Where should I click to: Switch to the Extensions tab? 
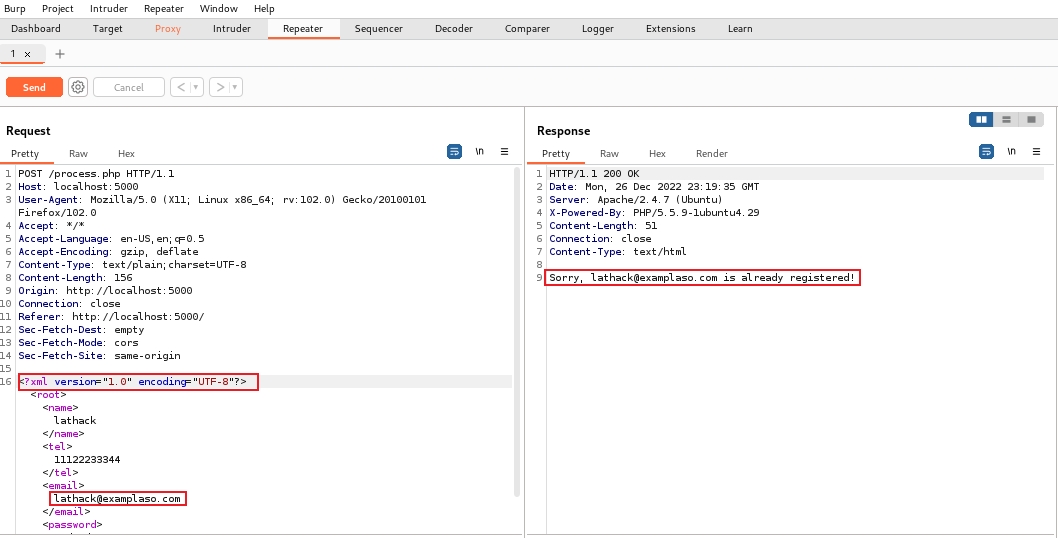(x=671, y=29)
